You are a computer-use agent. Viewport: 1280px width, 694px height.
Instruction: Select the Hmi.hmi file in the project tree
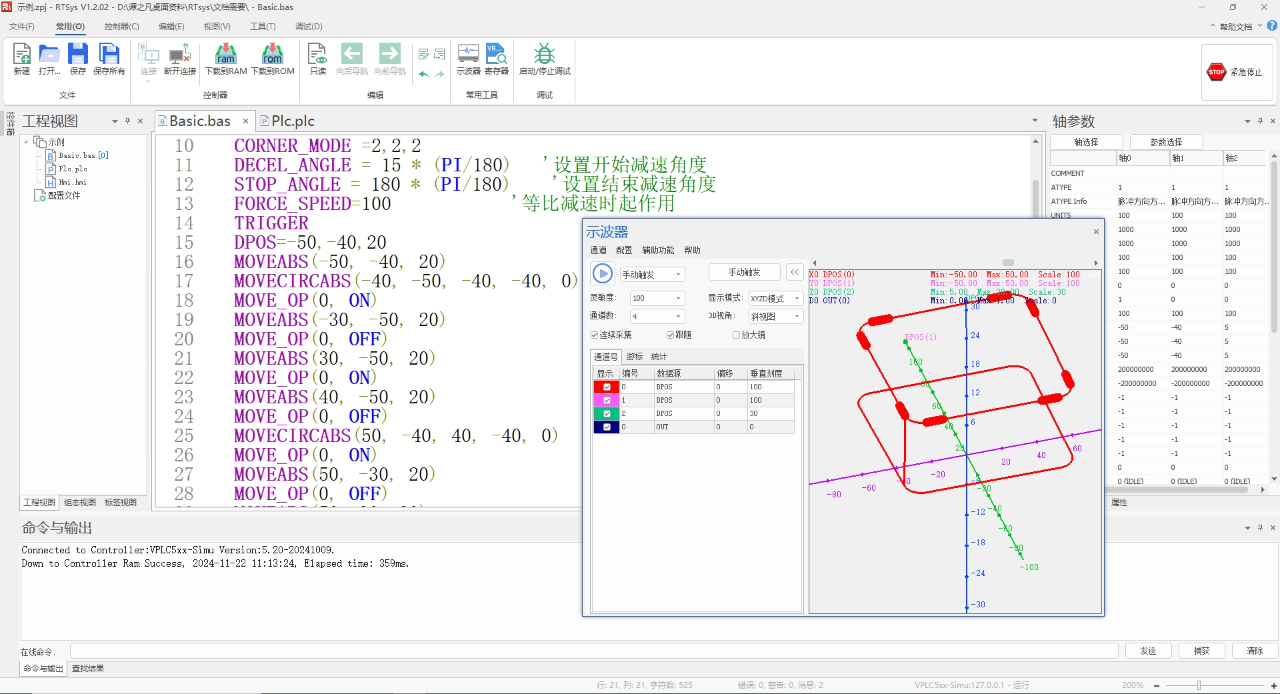(x=71, y=182)
